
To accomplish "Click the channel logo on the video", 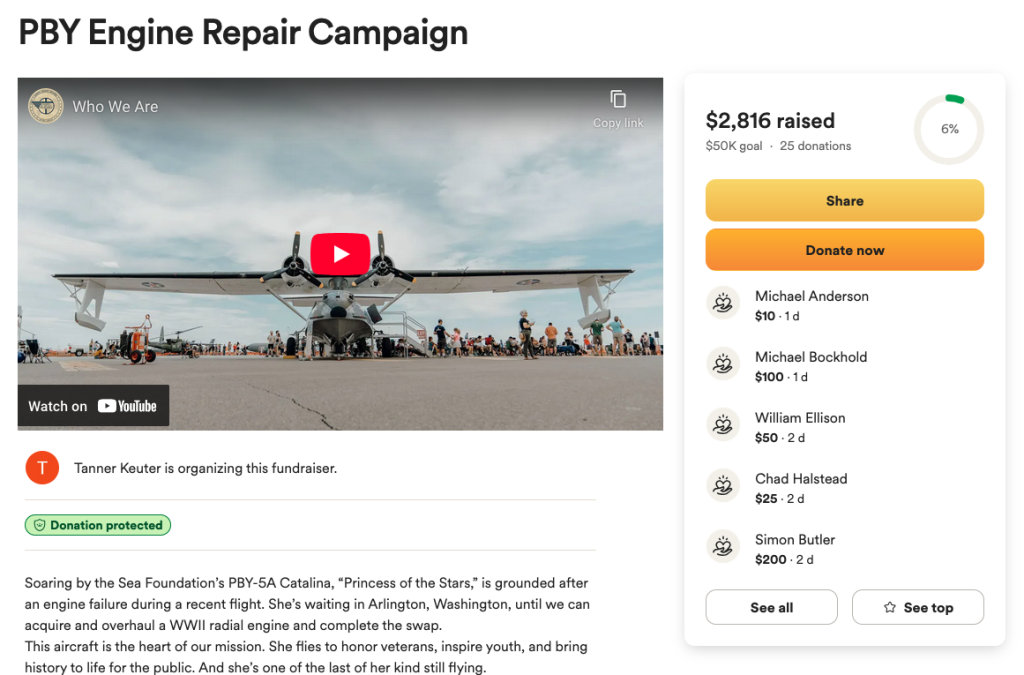I will [46, 106].
